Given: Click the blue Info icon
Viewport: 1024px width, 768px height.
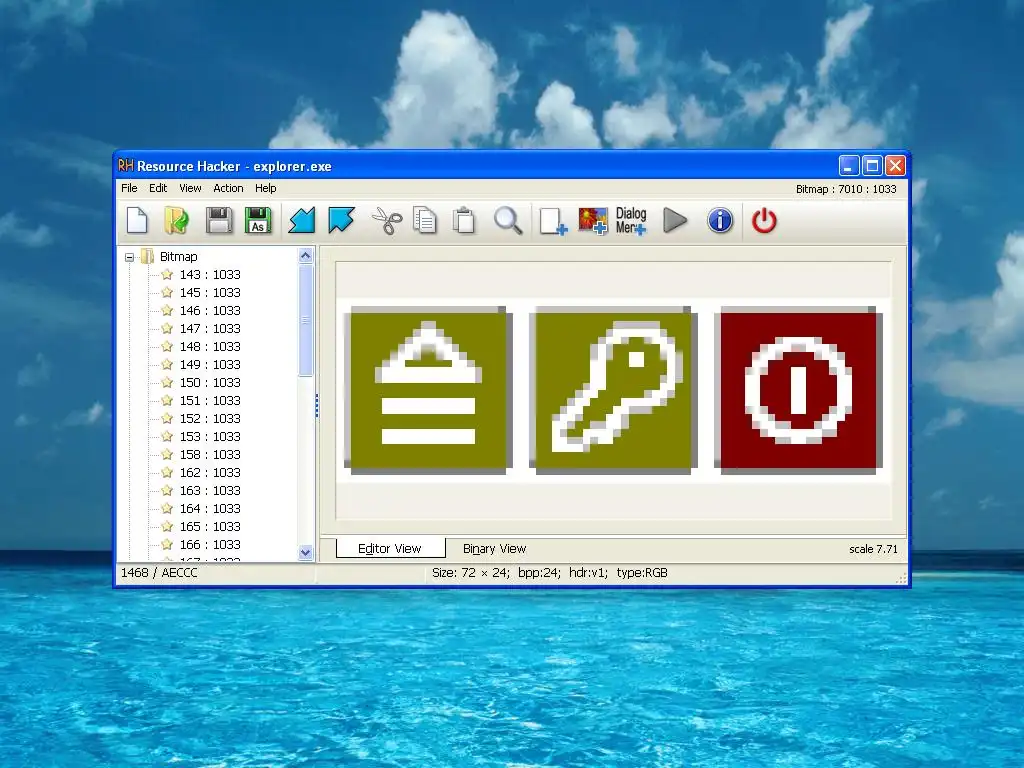Looking at the screenshot, I should [x=720, y=220].
